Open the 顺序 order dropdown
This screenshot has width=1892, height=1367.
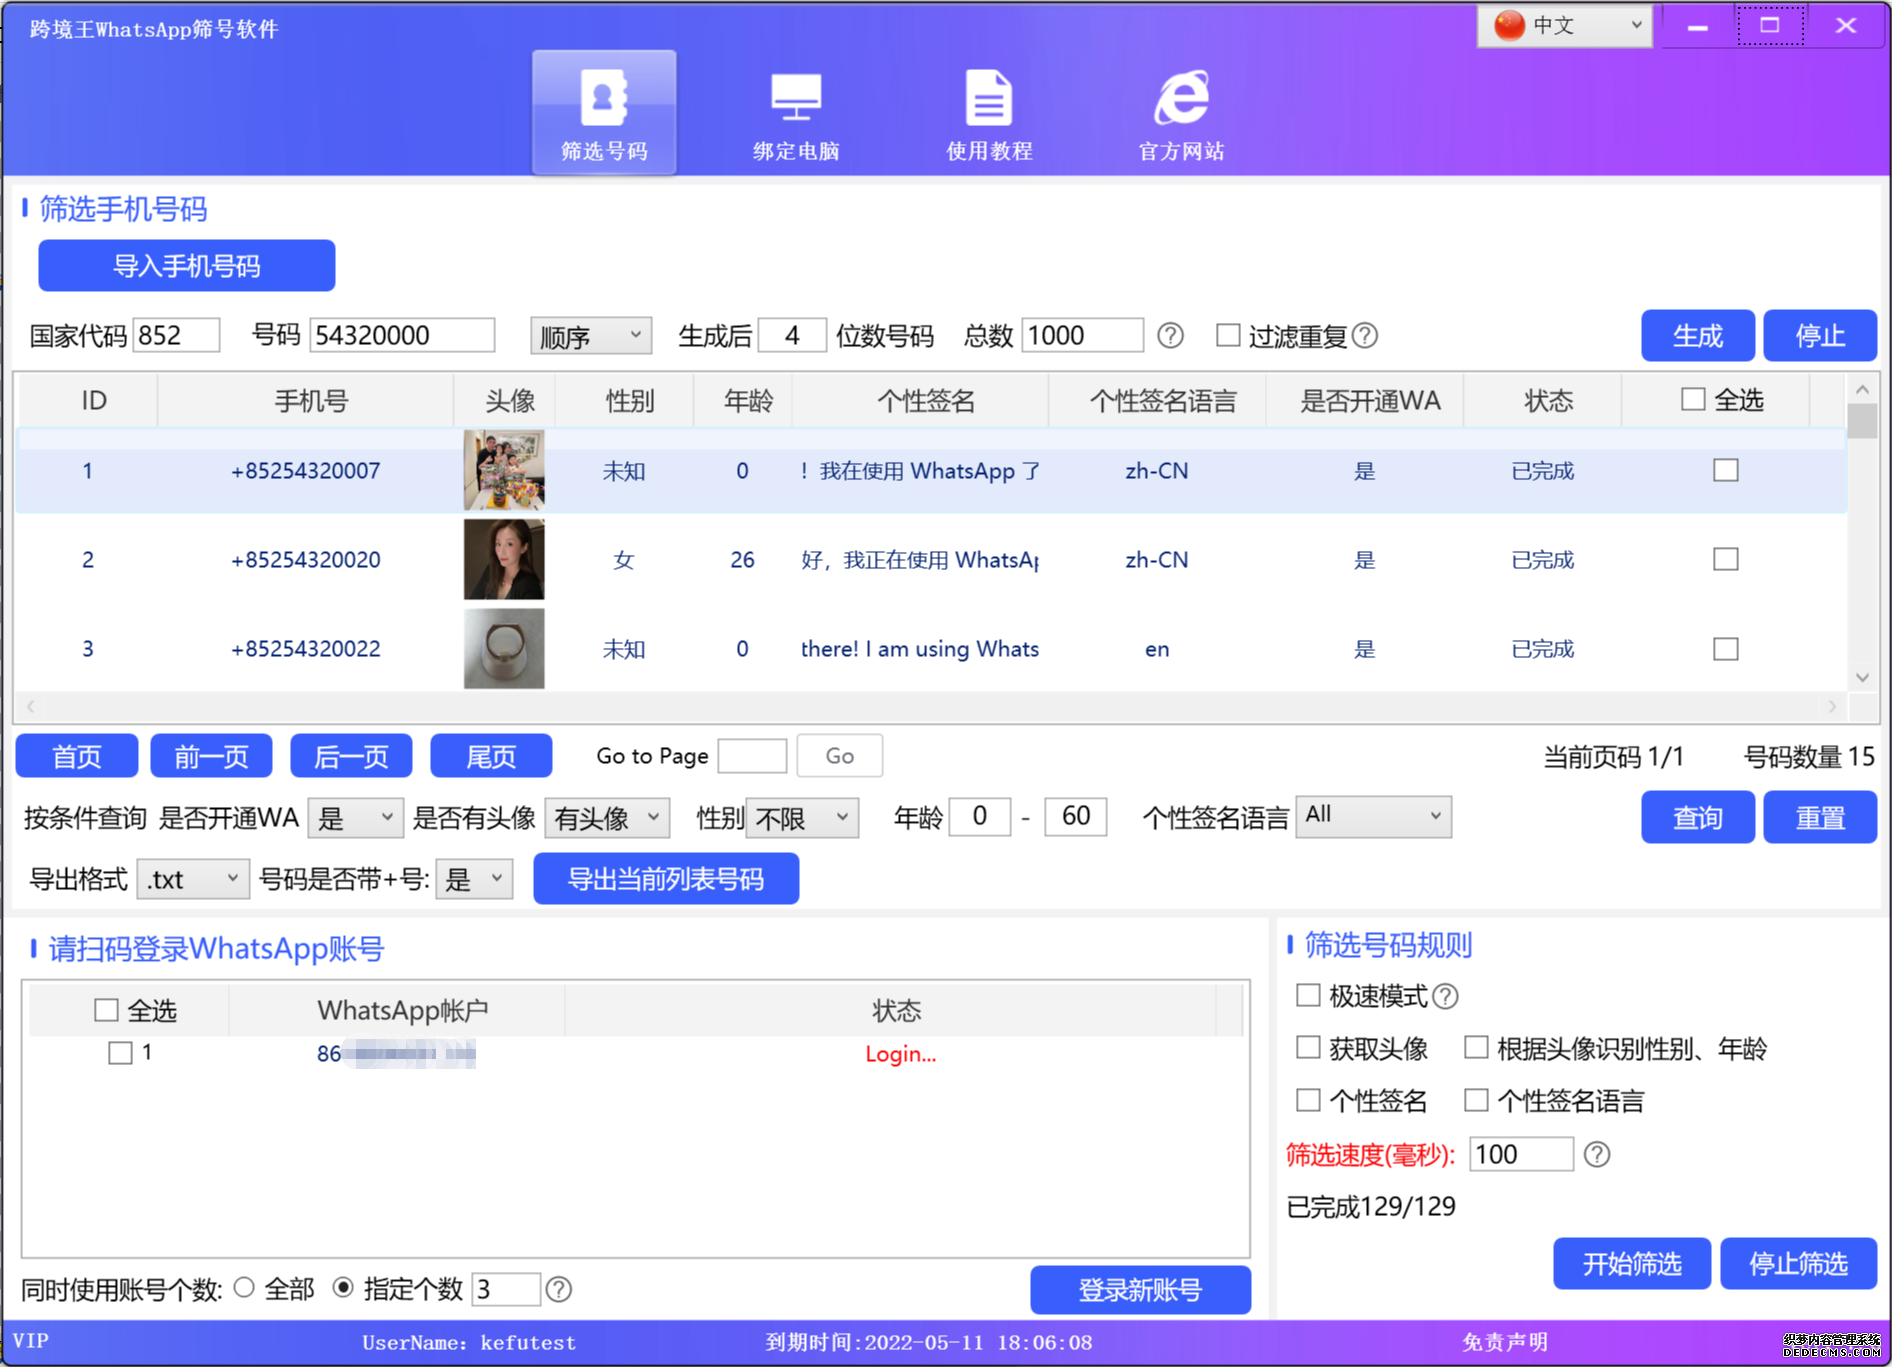pos(590,336)
